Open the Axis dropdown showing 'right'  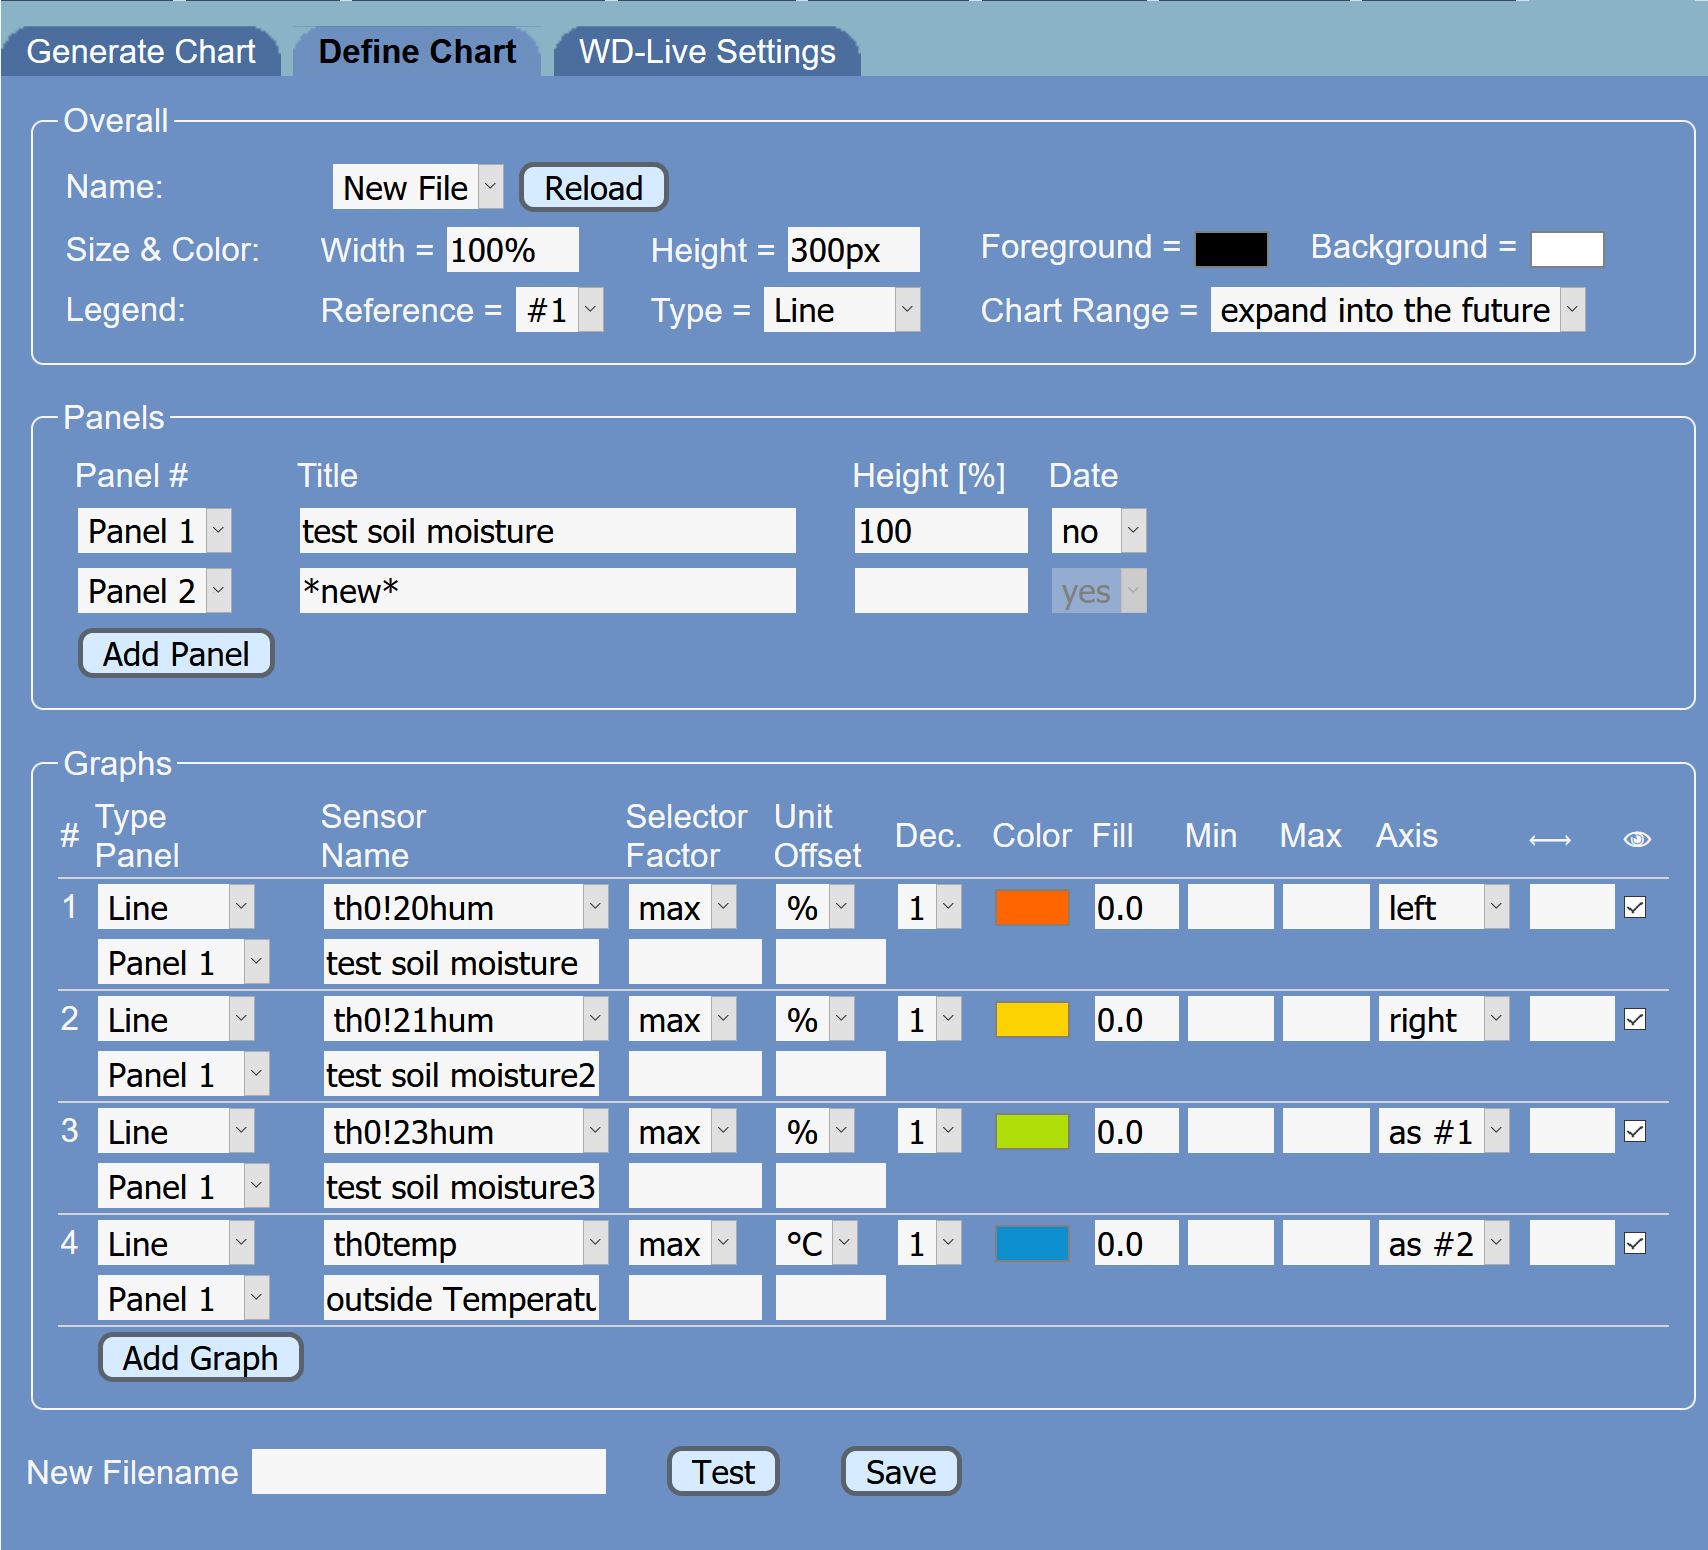point(1443,1020)
